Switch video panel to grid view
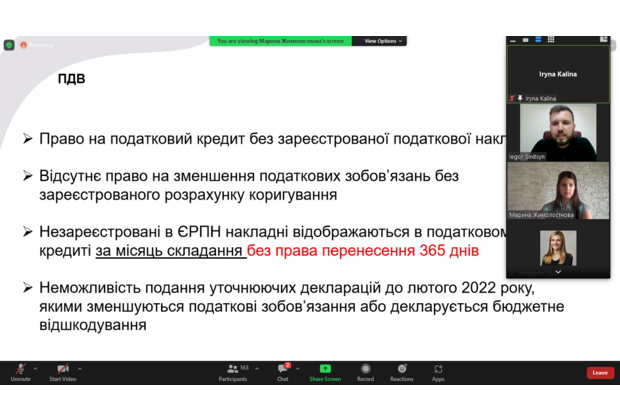620x420 pixels. [x=551, y=40]
